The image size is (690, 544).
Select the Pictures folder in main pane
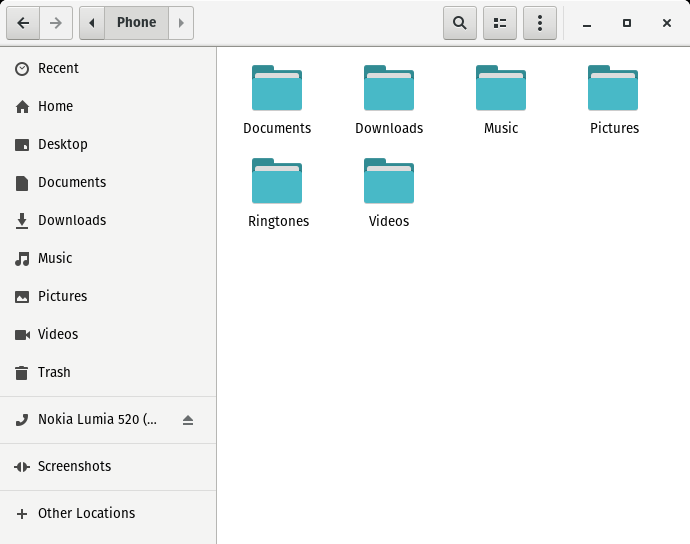[613, 90]
